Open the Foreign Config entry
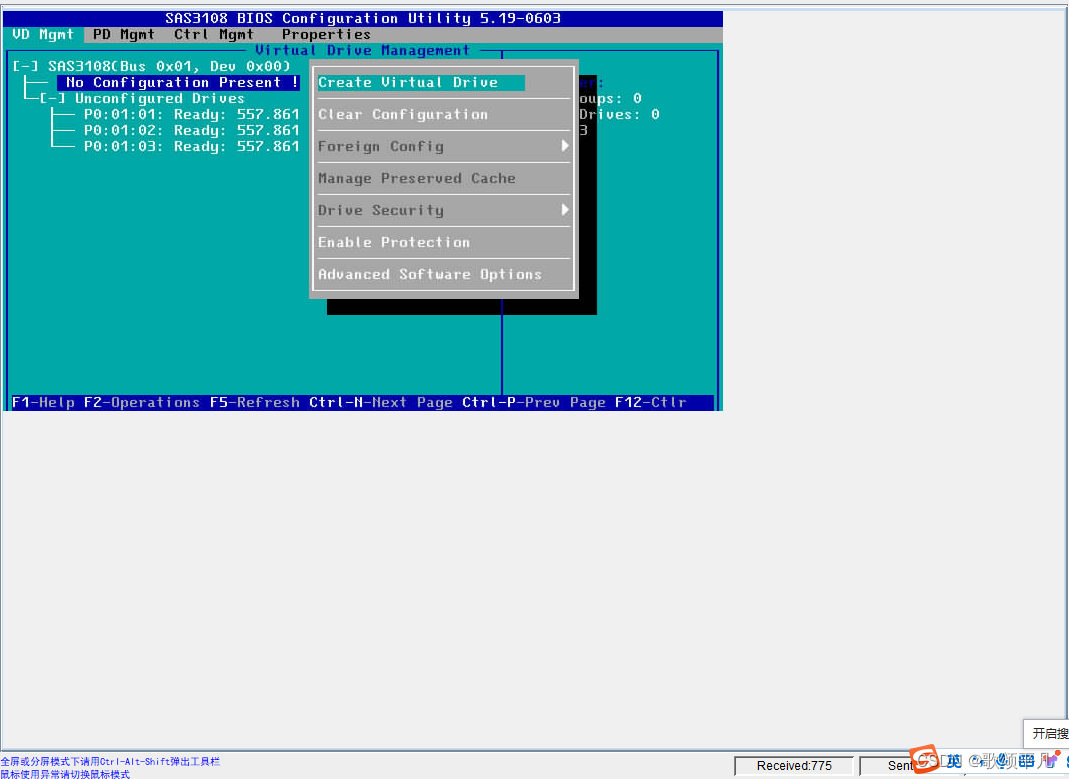Viewport: 1069px width, 779px height. click(380, 147)
